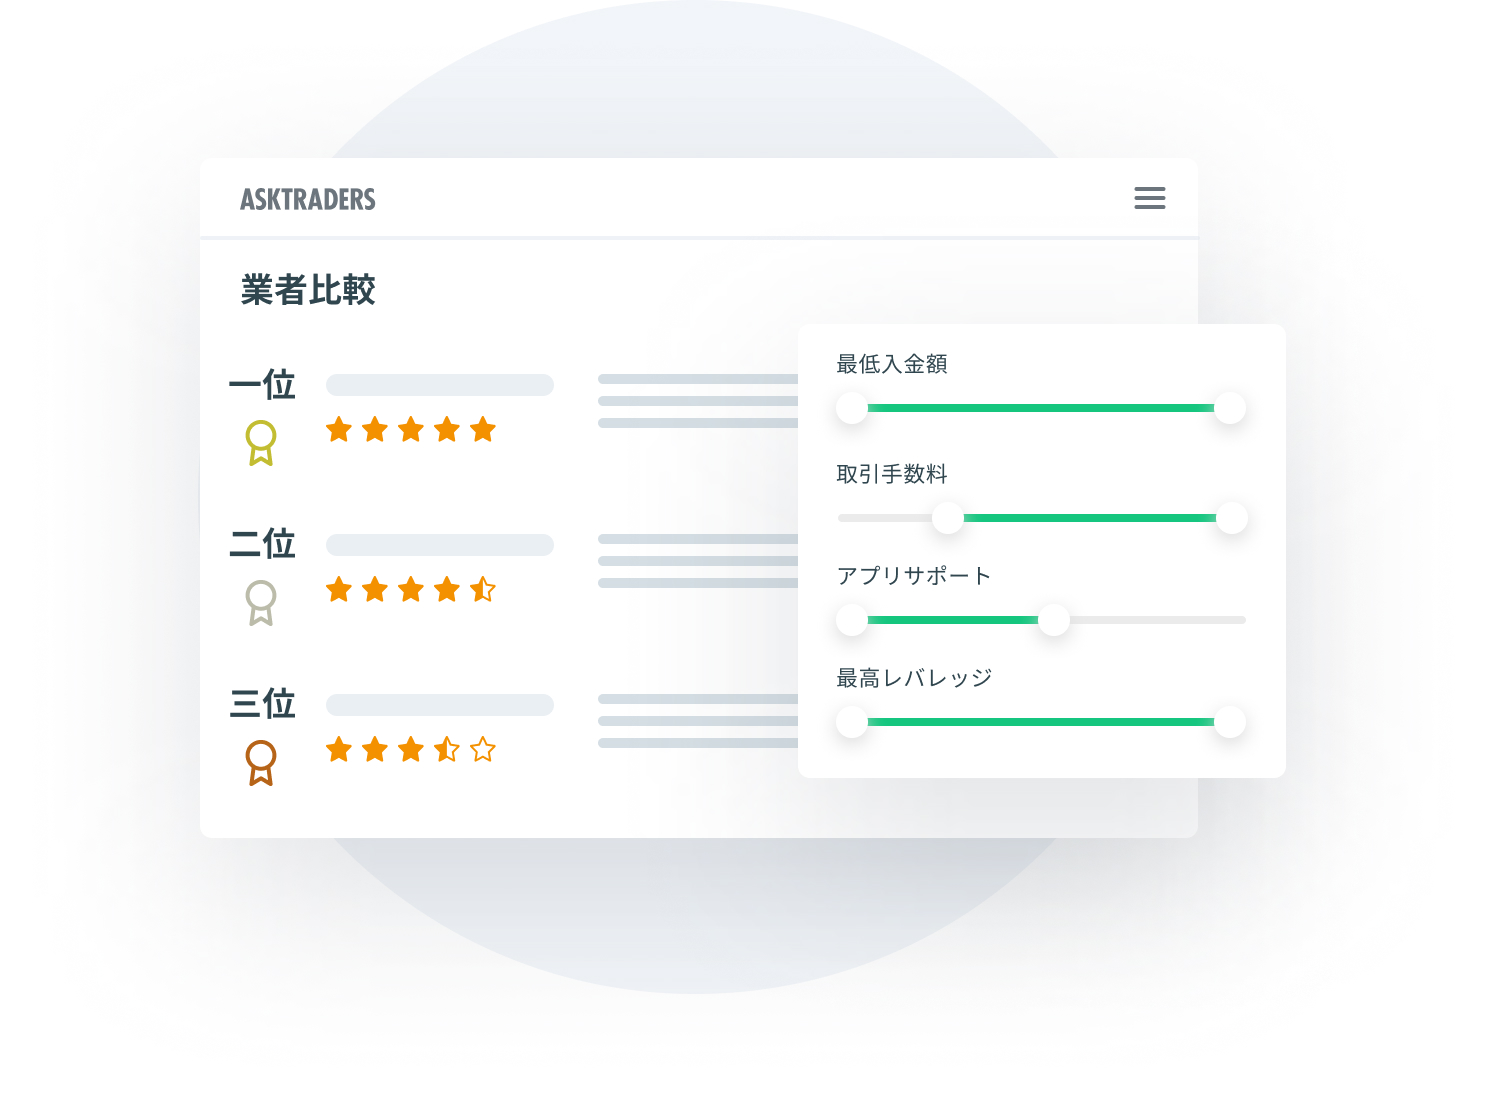
Task: Click the empty star in 三位 rating
Action: pos(483,750)
